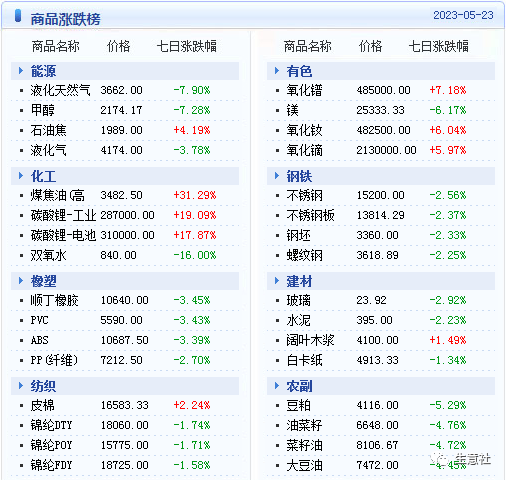Click the +31.29% change value
Viewport: 506px width, 480px height.
coord(195,195)
